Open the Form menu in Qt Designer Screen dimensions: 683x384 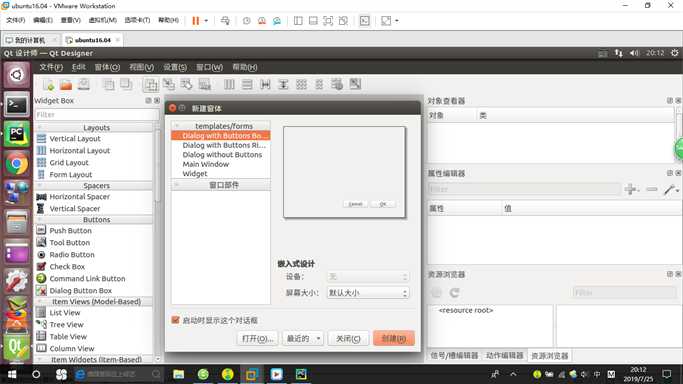coord(107,67)
